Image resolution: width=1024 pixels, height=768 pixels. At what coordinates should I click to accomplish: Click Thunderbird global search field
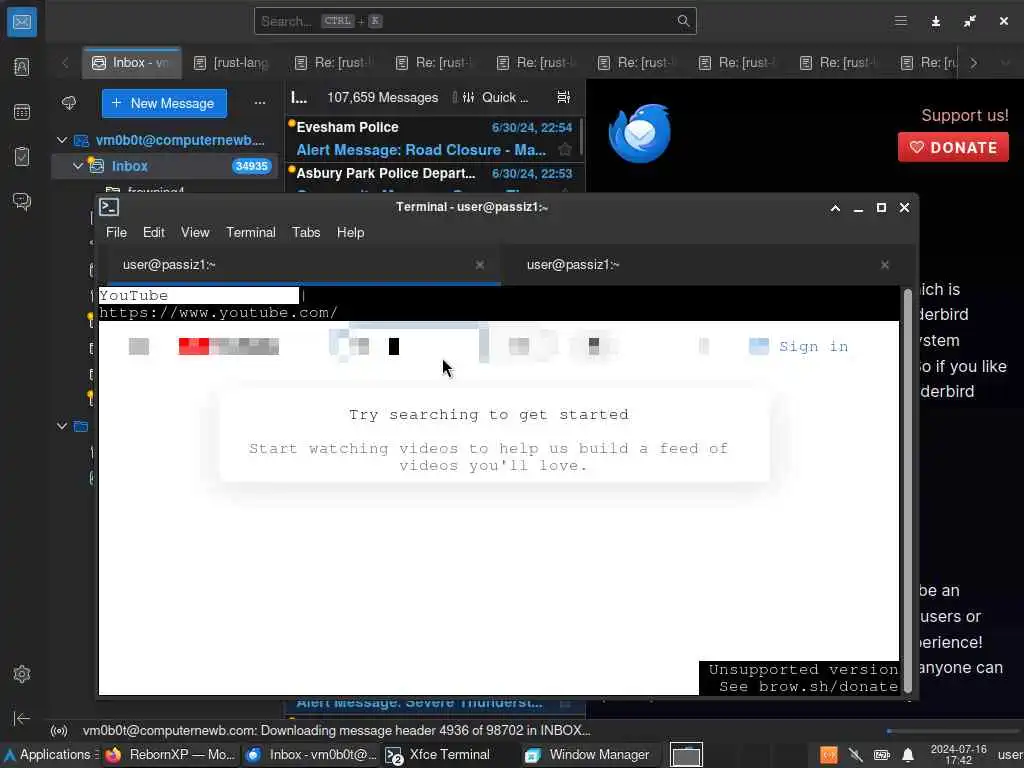point(475,21)
